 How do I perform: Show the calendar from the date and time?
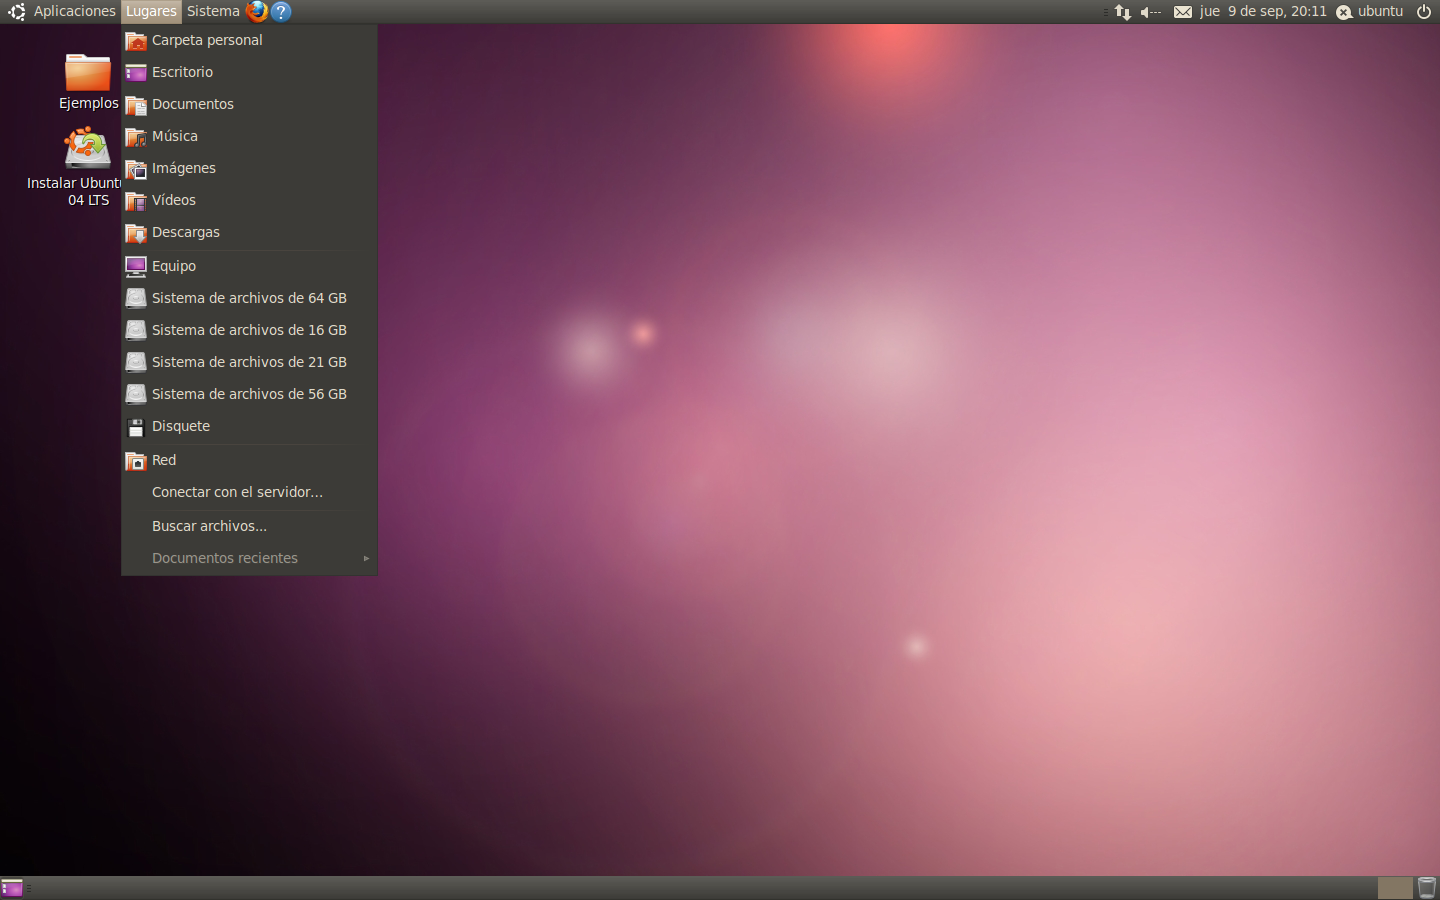[x=1263, y=11]
